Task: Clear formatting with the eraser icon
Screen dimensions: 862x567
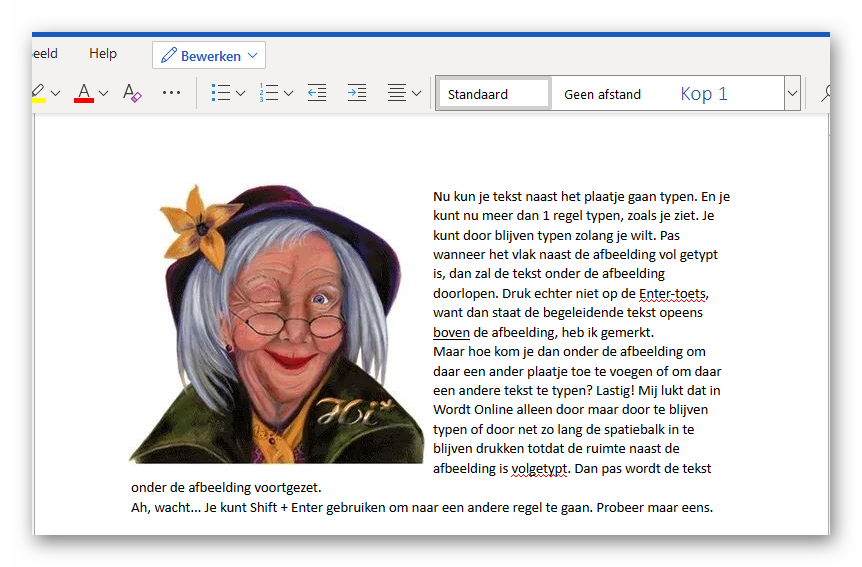Action: point(132,93)
